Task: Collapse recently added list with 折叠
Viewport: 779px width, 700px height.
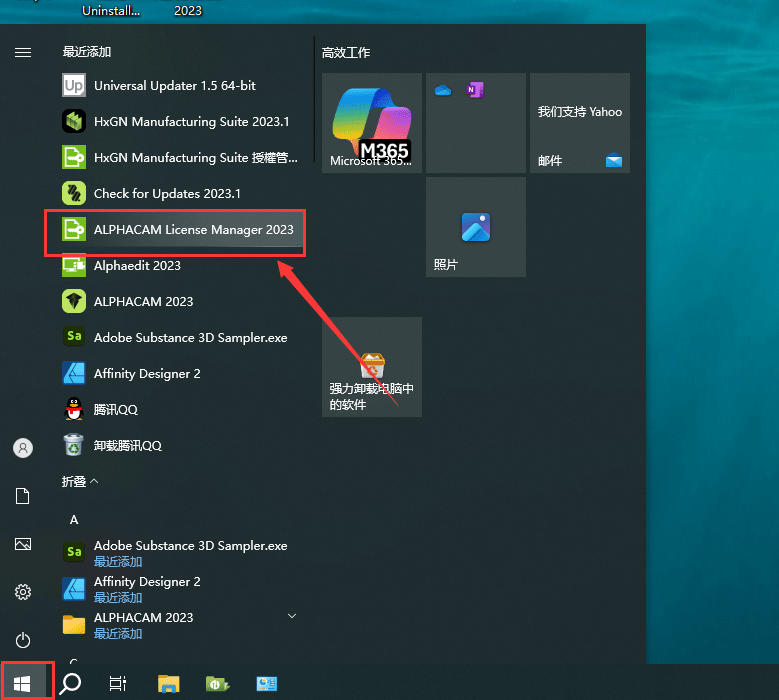Action: 80,481
